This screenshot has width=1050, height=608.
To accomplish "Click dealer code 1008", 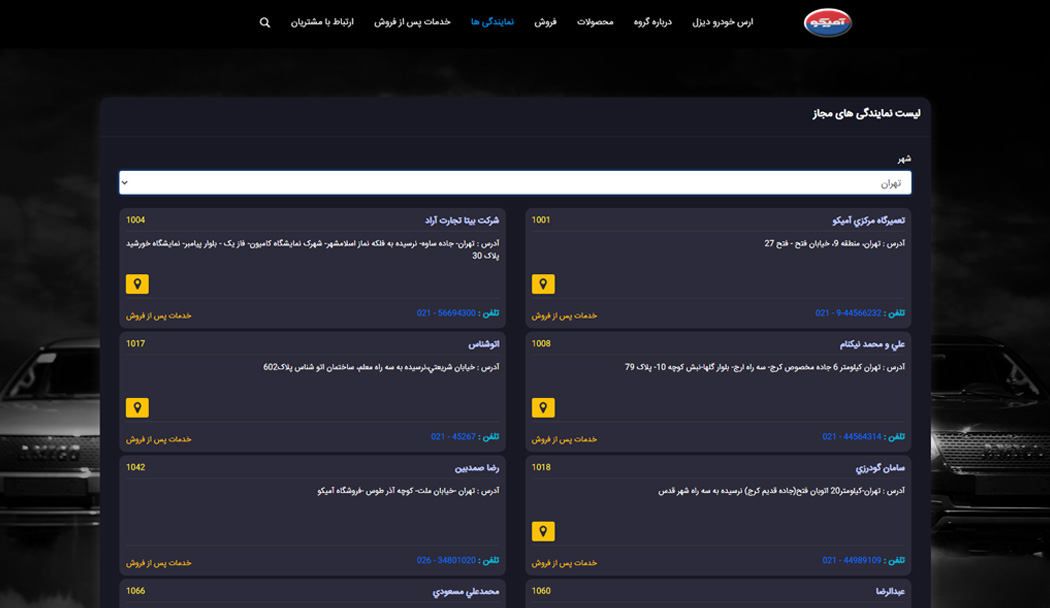I will point(541,344).
